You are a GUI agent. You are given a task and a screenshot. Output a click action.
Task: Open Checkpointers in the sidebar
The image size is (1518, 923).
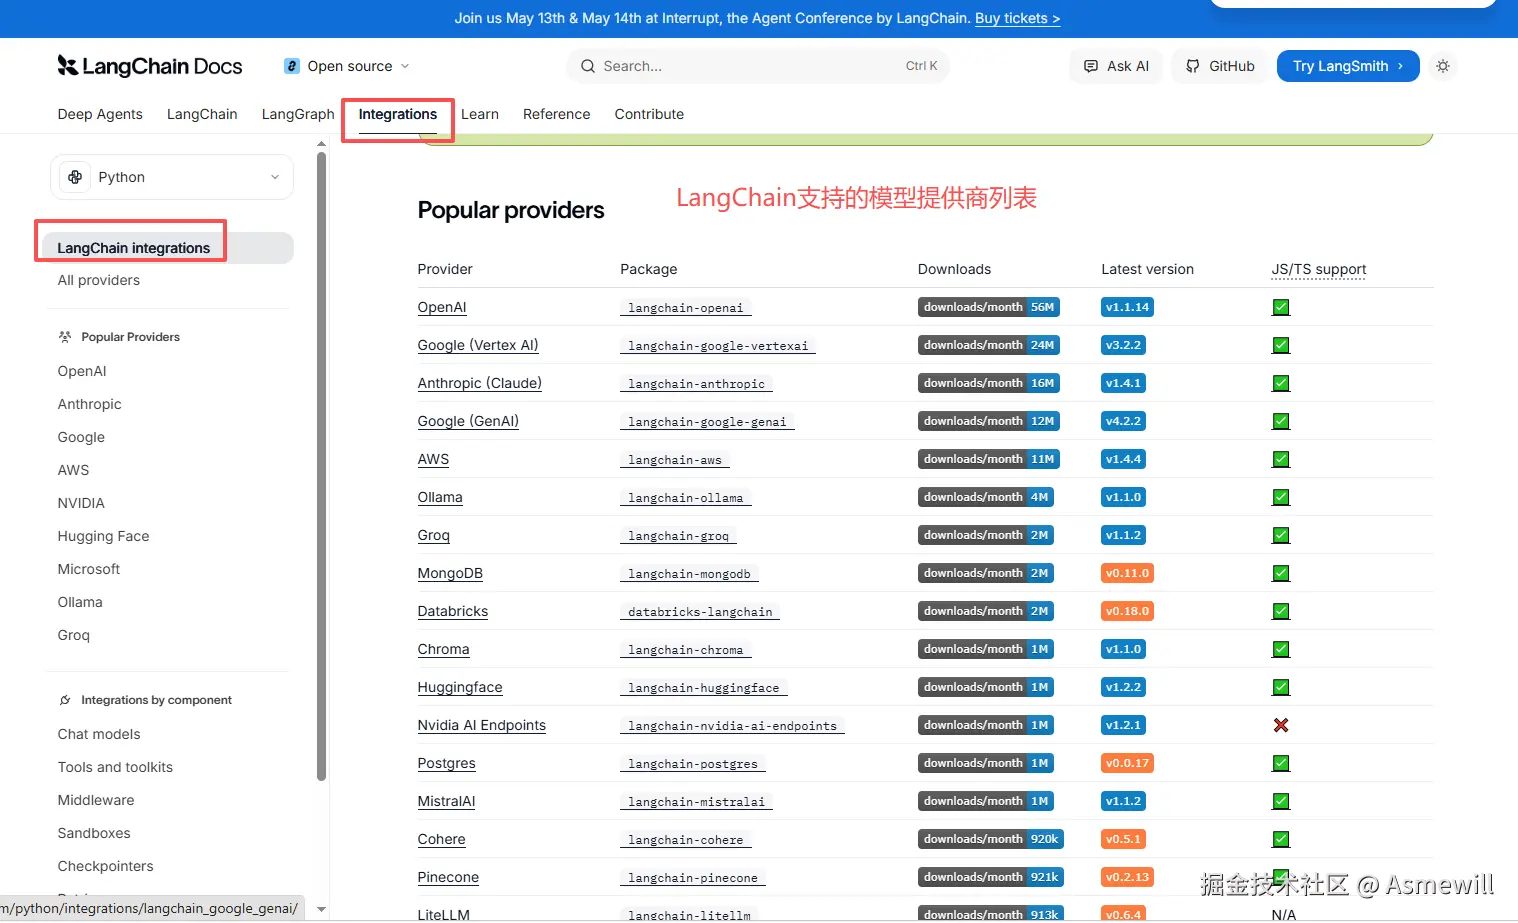(105, 866)
